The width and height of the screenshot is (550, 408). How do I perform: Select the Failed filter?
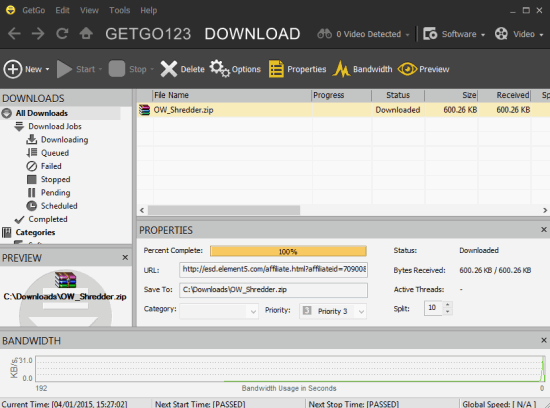click(x=51, y=166)
